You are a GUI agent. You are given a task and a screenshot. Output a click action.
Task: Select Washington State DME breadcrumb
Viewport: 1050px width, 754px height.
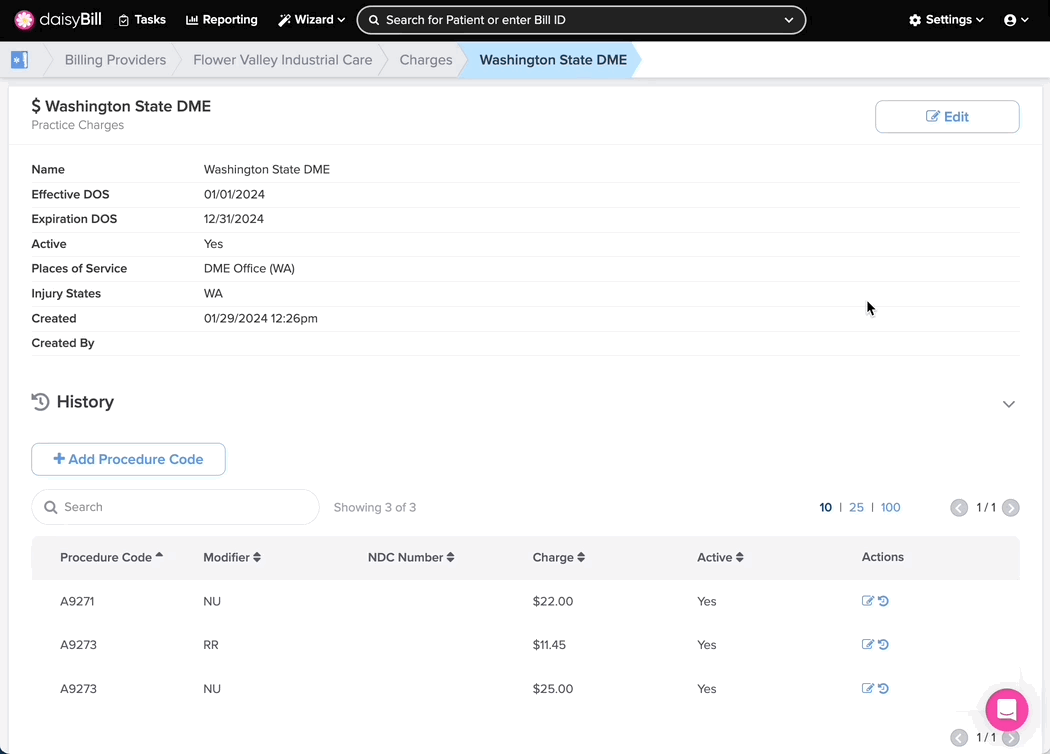click(x=553, y=60)
